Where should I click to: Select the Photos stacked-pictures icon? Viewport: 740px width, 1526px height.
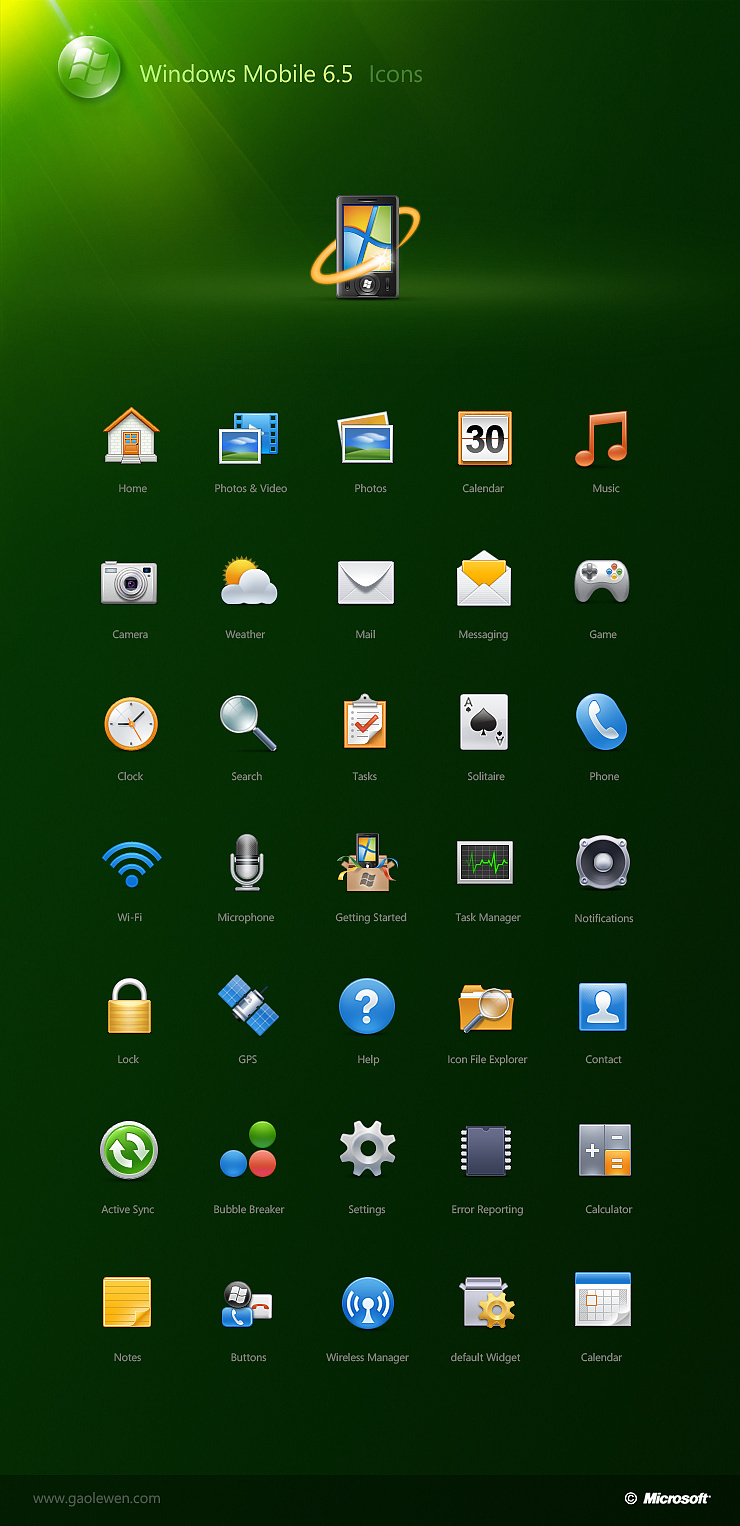366,438
